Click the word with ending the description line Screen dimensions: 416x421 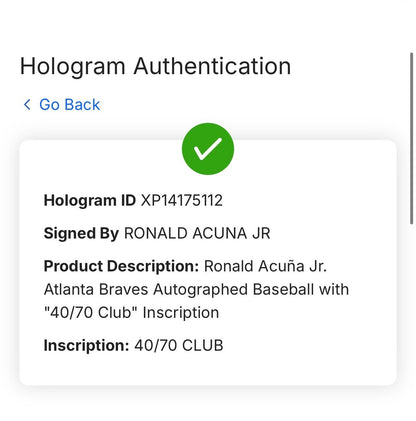[x=334, y=289]
